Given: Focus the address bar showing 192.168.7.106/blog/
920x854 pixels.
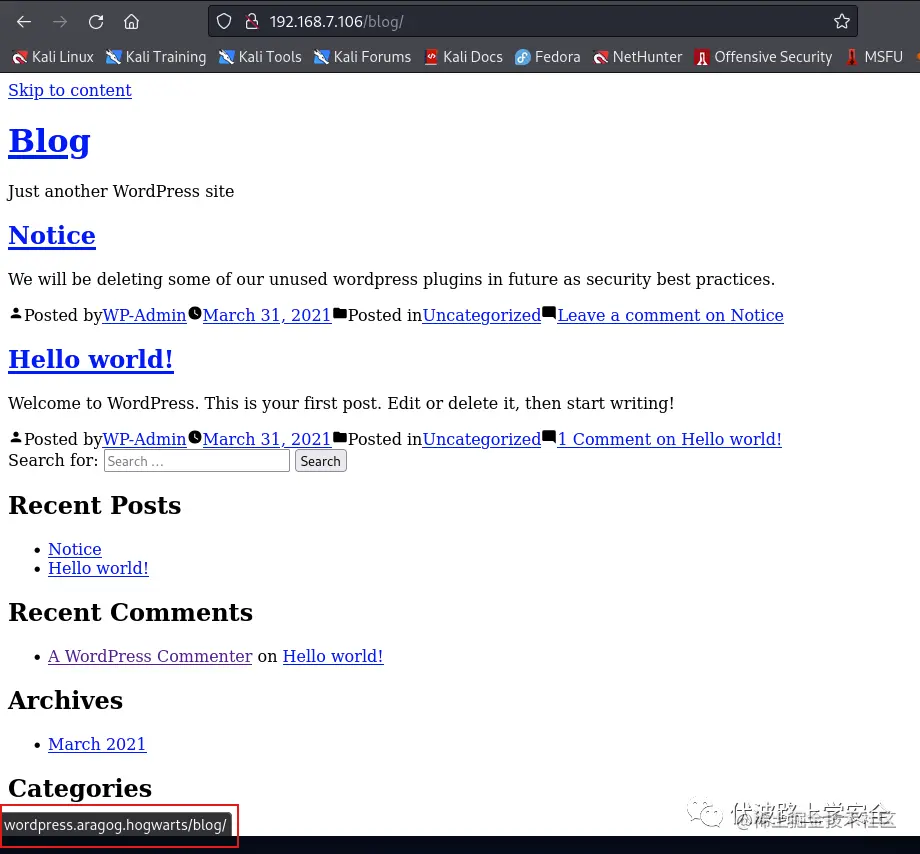Looking at the screenshot, I should pyautogui.click(x=533, y=22).
